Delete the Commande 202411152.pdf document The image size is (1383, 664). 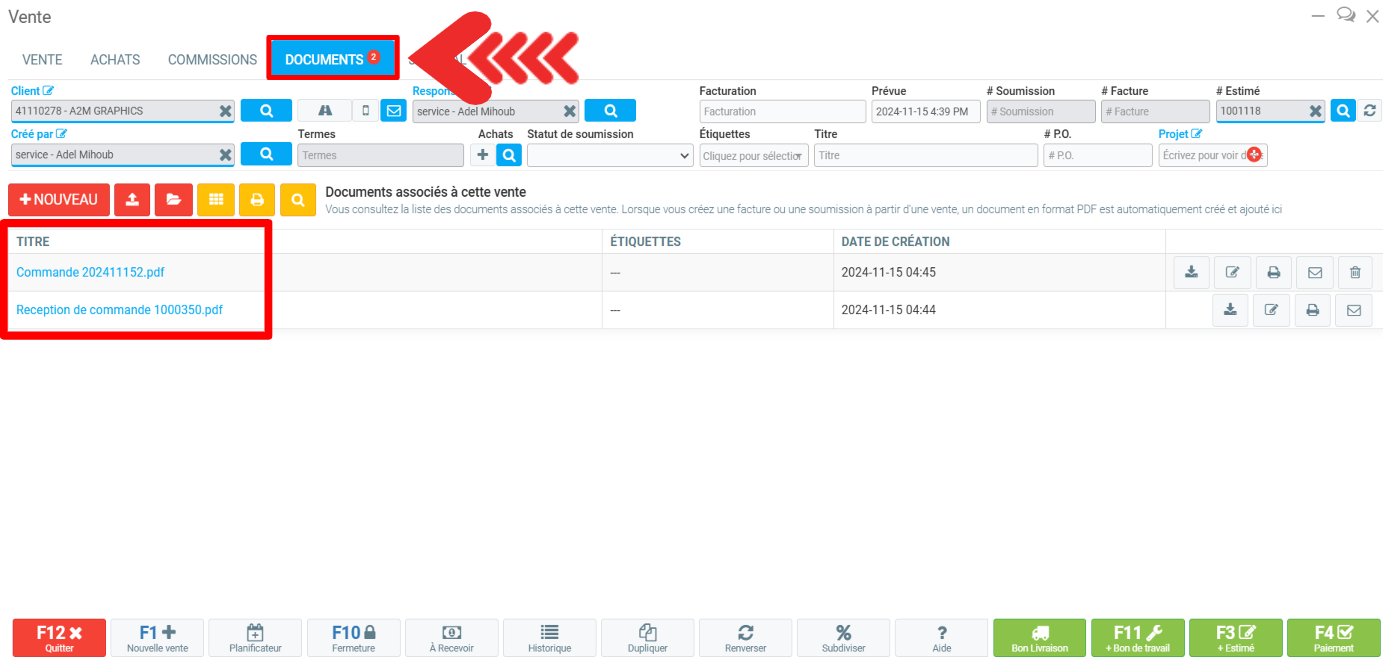coord(1355,272)
